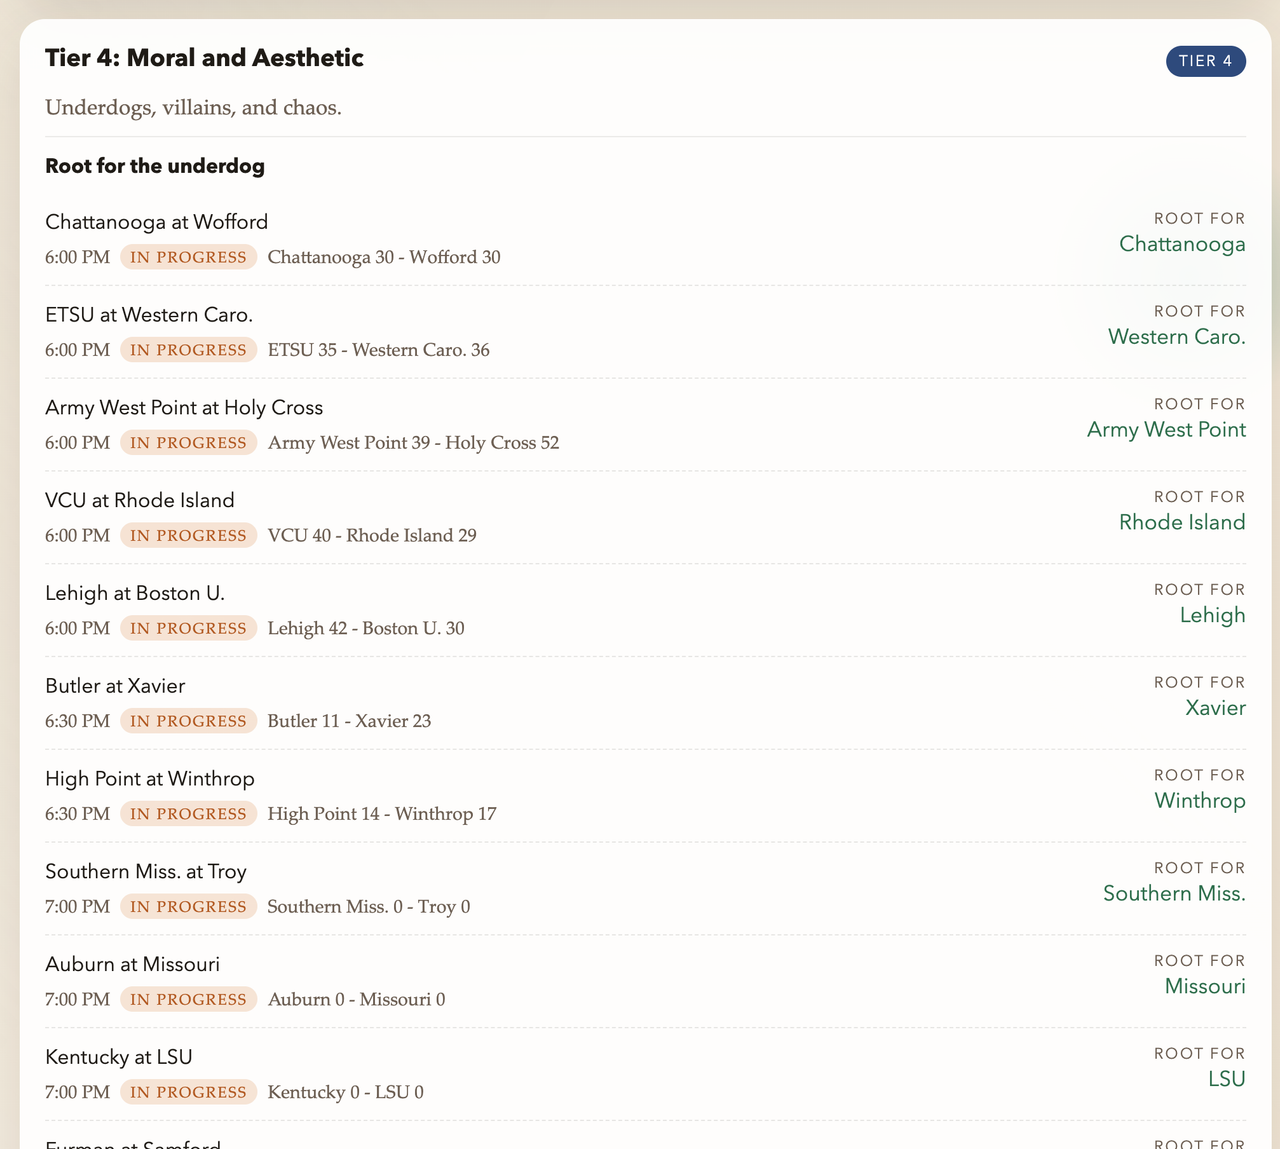Select the LSU root-for pick
The image size is (1280, 1149).
[x=1227, y=1081]
